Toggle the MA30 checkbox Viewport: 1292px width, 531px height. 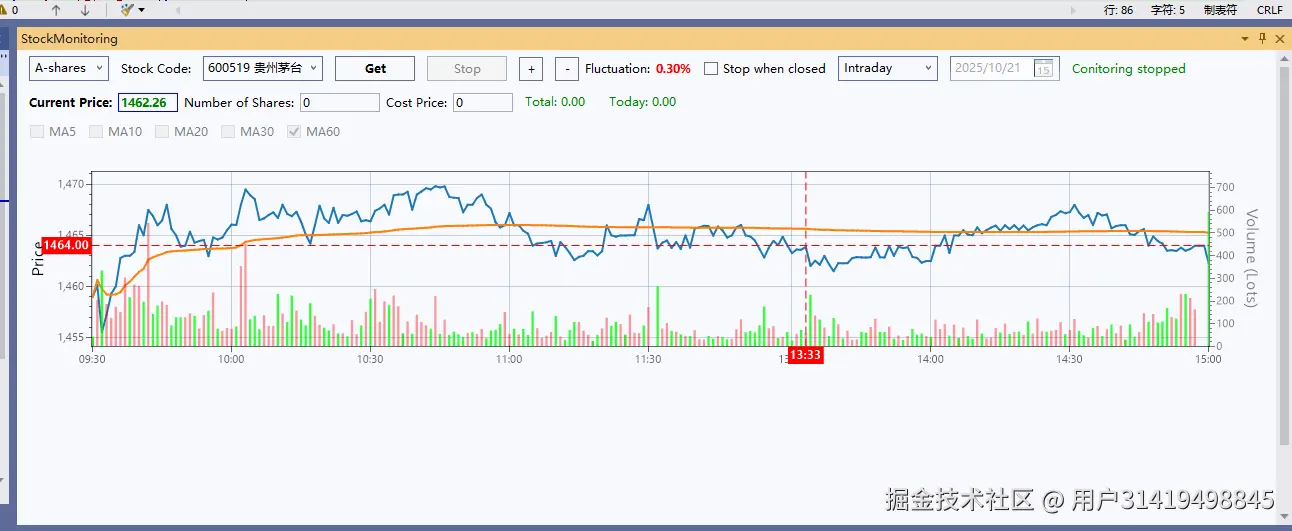(x=228, y=132)
